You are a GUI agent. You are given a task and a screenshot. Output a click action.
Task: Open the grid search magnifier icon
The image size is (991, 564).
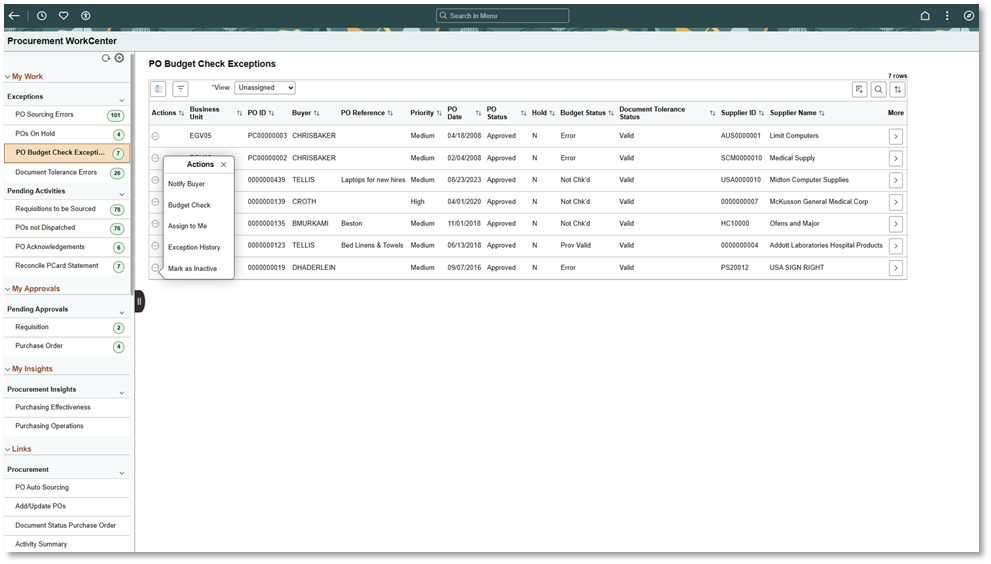(x=879, y=90)
